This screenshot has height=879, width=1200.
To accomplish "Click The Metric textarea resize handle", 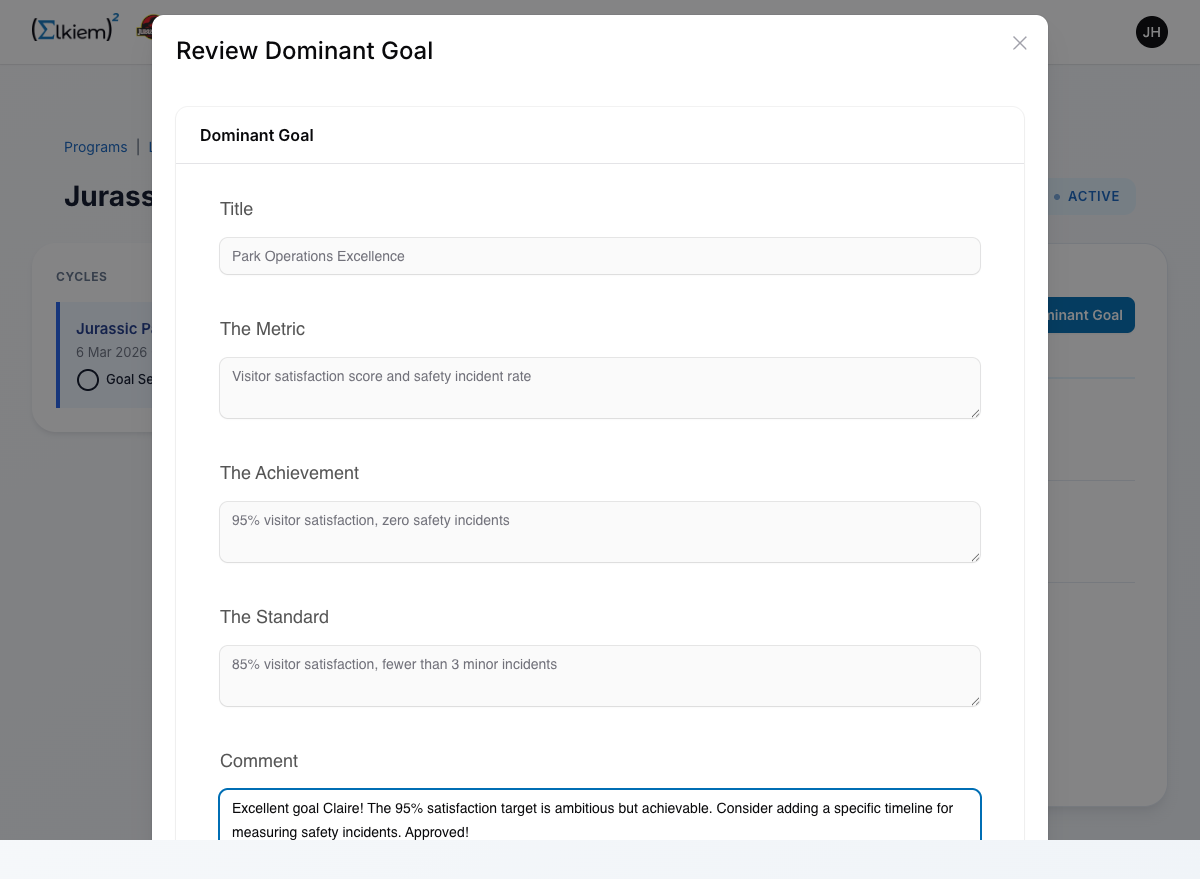I will point(974,412).
